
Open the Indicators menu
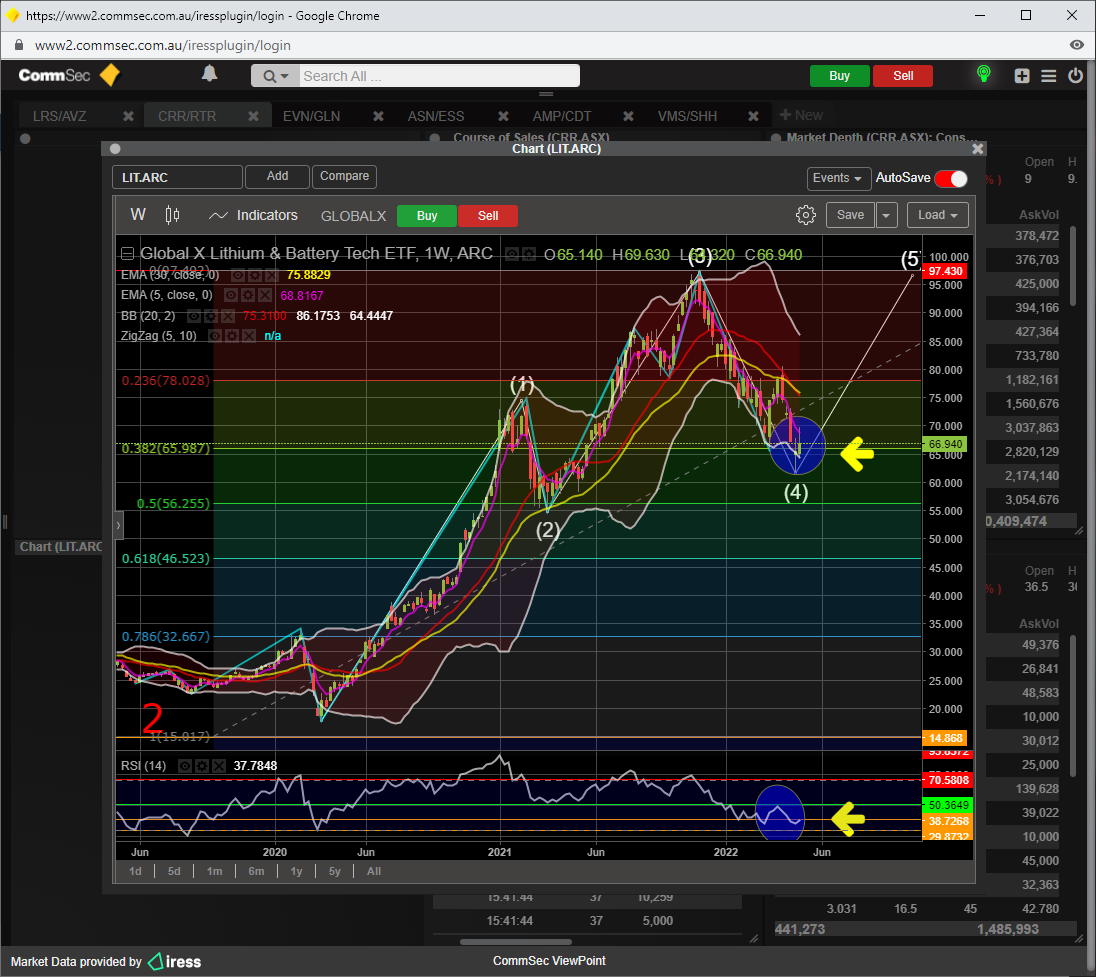coord(254,215)
